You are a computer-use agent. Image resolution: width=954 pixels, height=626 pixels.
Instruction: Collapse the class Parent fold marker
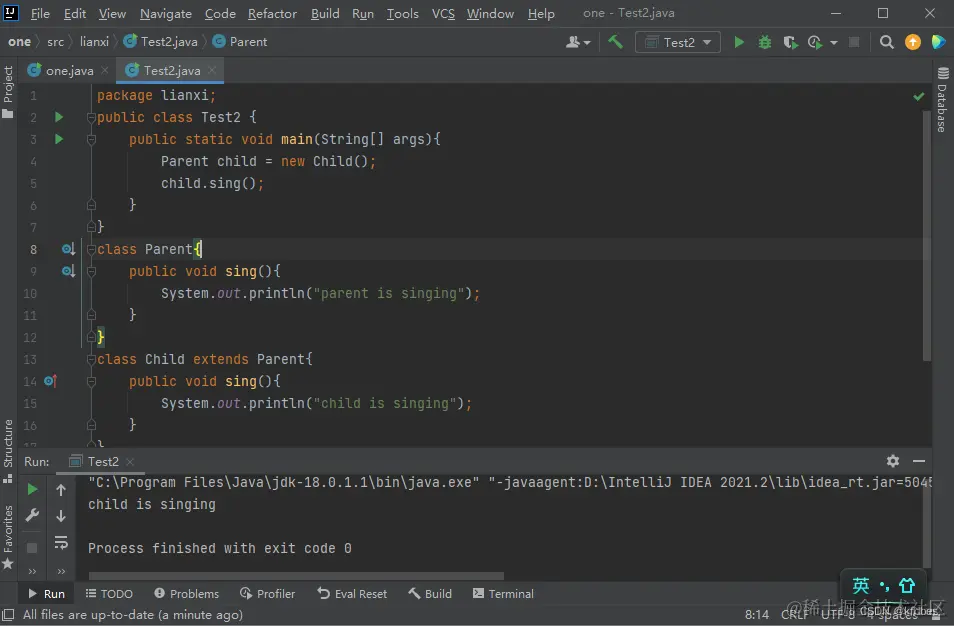[x=91, y=249]
